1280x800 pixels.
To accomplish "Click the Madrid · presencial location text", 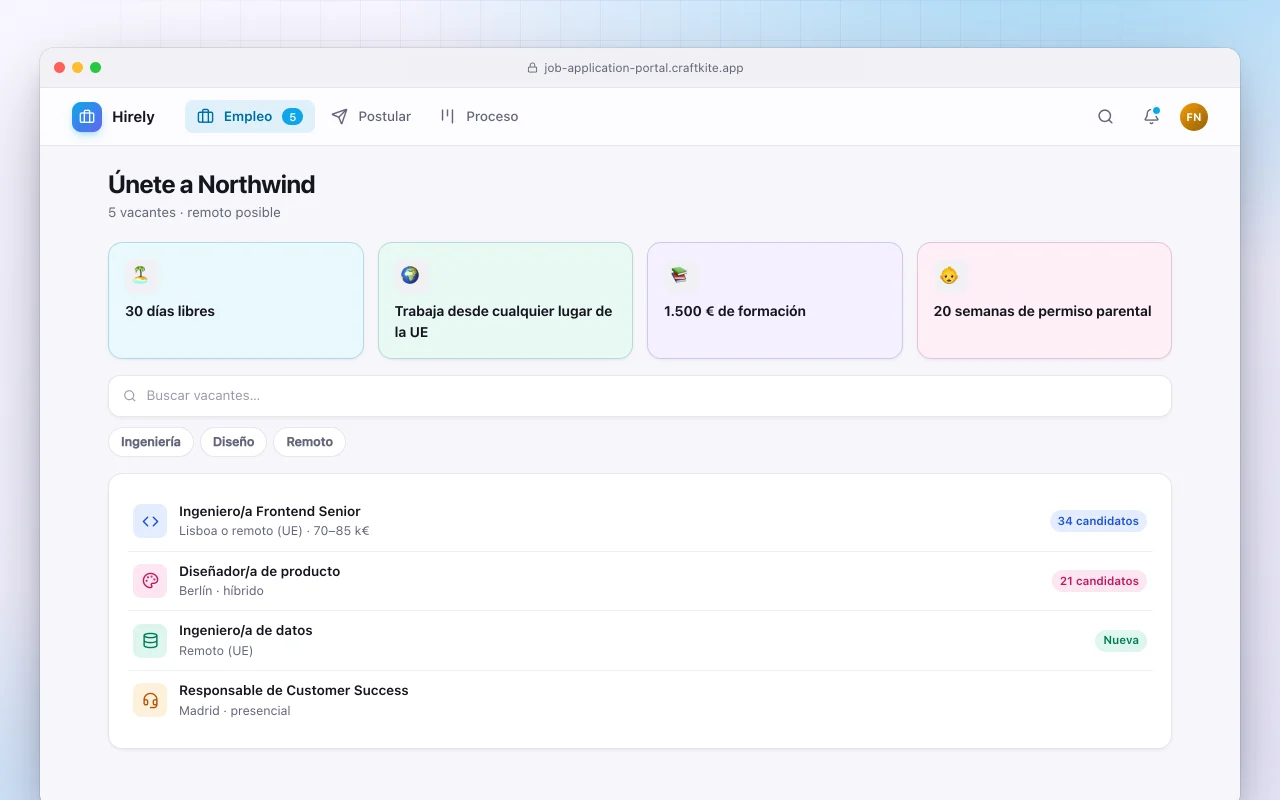I will pyautogui.click(x=235, y=711).
